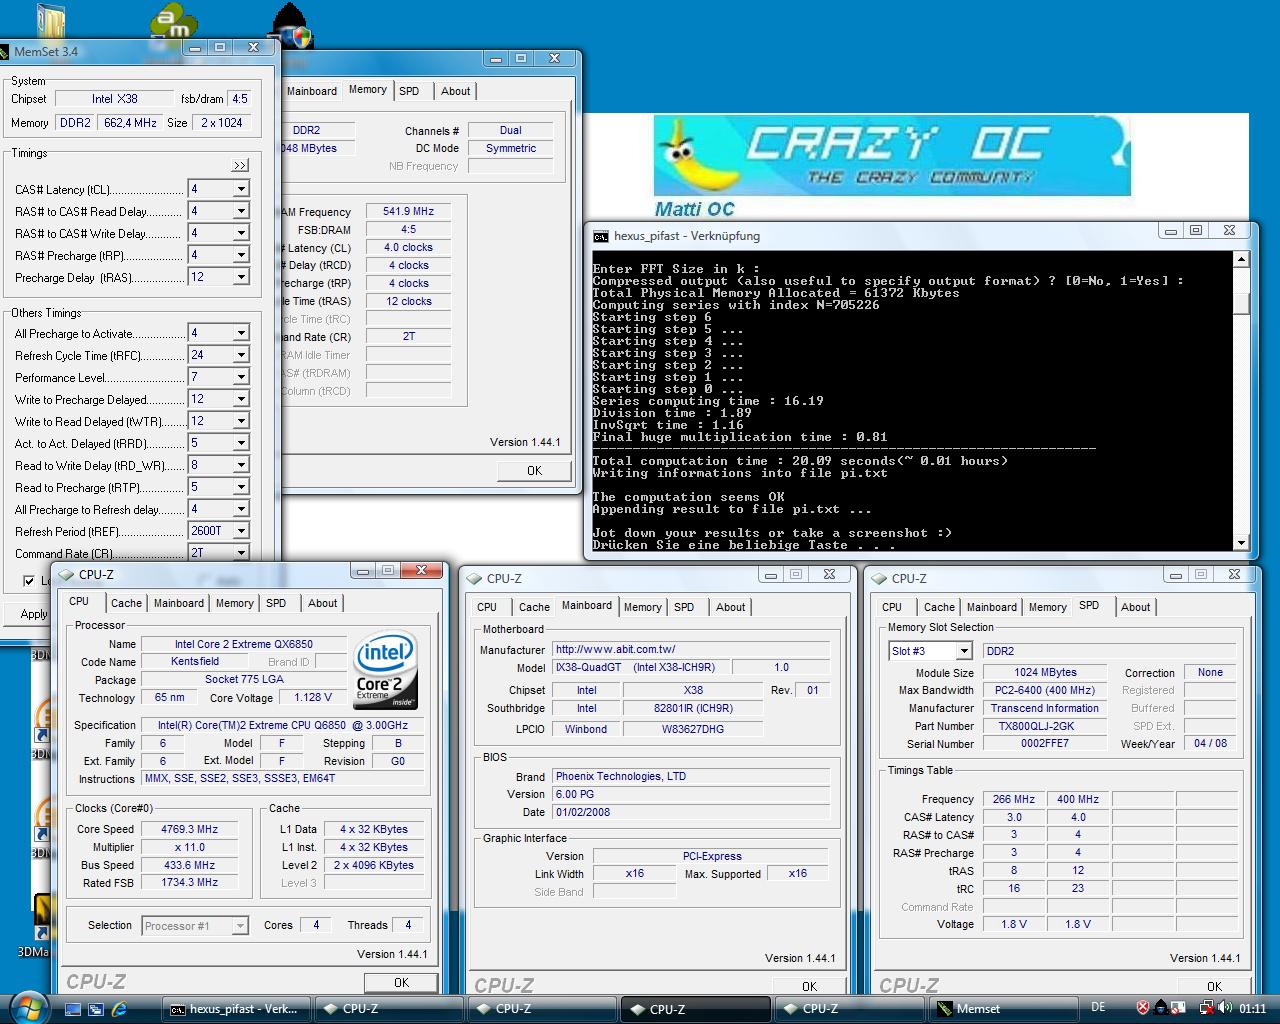The width and height of the screenshot is (1280, 1024).
Task: Click Total computation time line in console
Action: (x=800, y=461)
